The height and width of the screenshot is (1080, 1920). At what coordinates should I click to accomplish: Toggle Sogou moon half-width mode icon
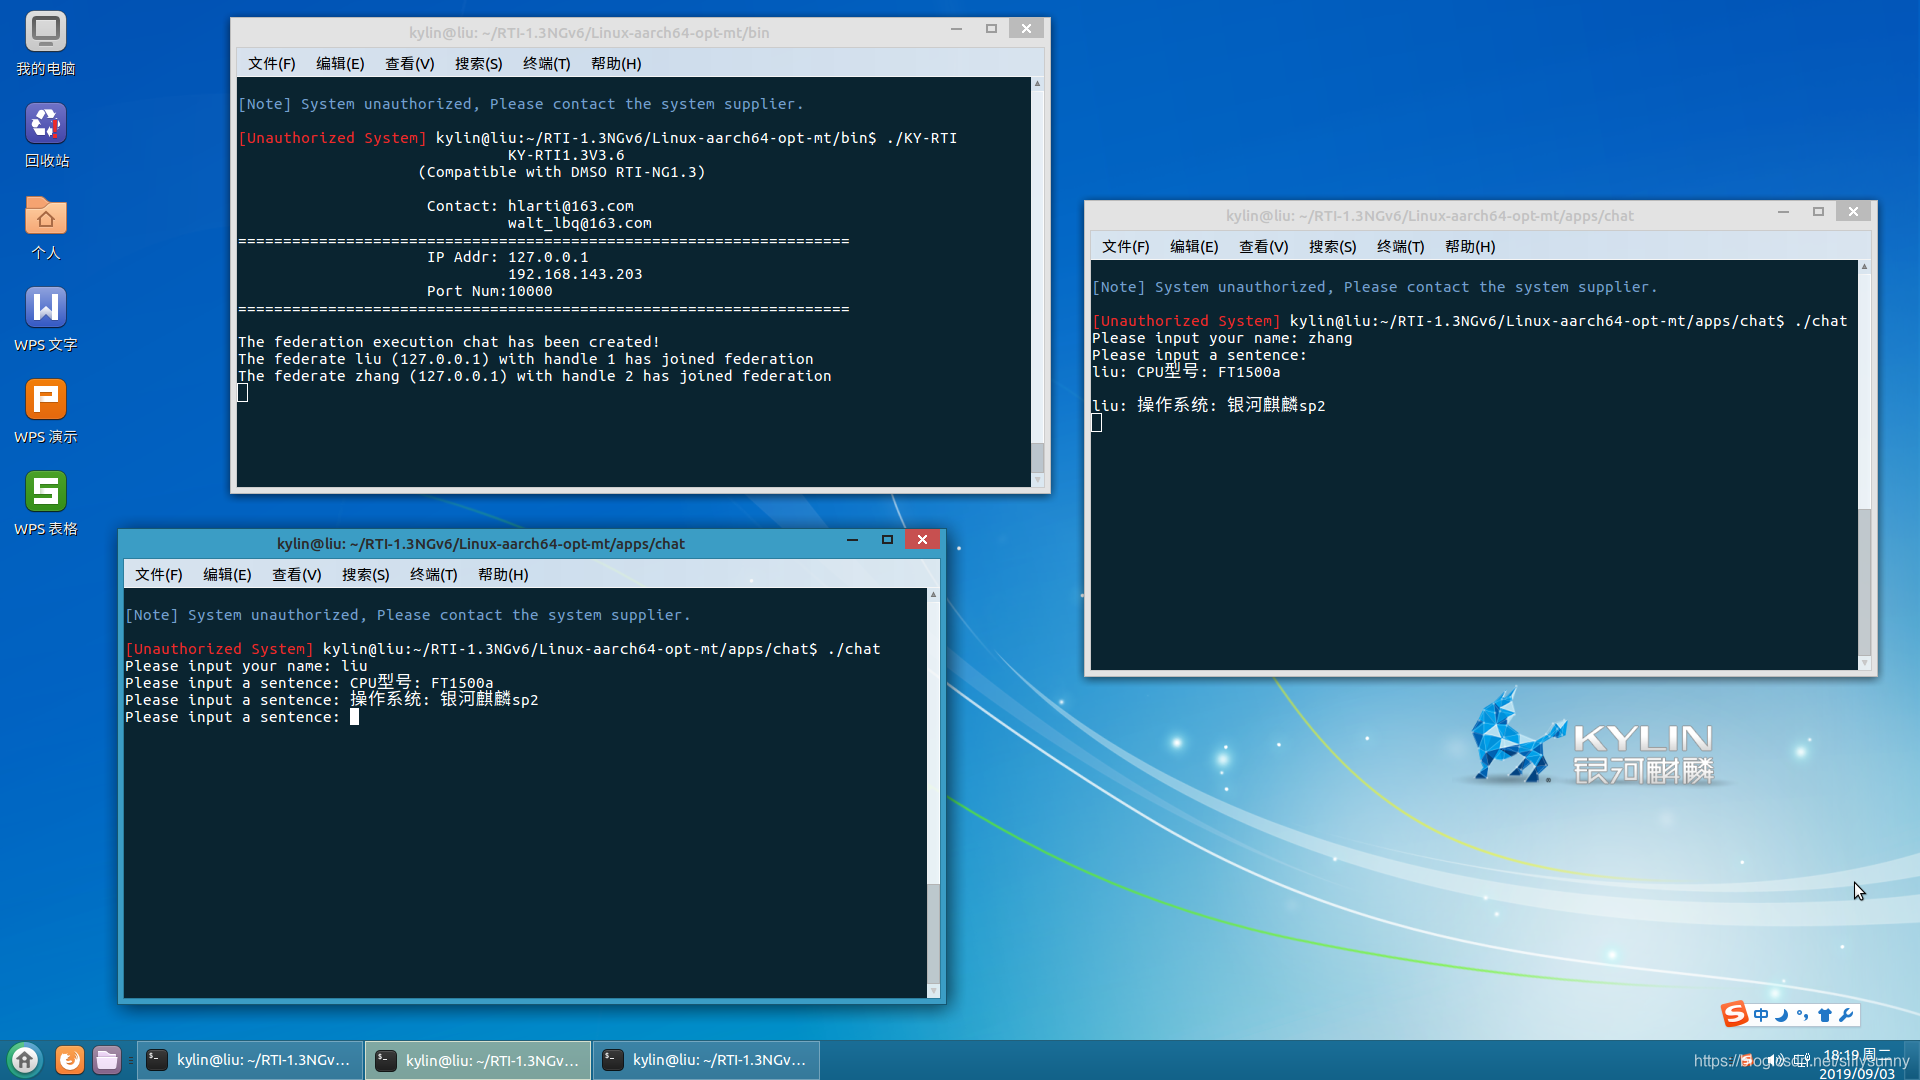[1782, 1015]
